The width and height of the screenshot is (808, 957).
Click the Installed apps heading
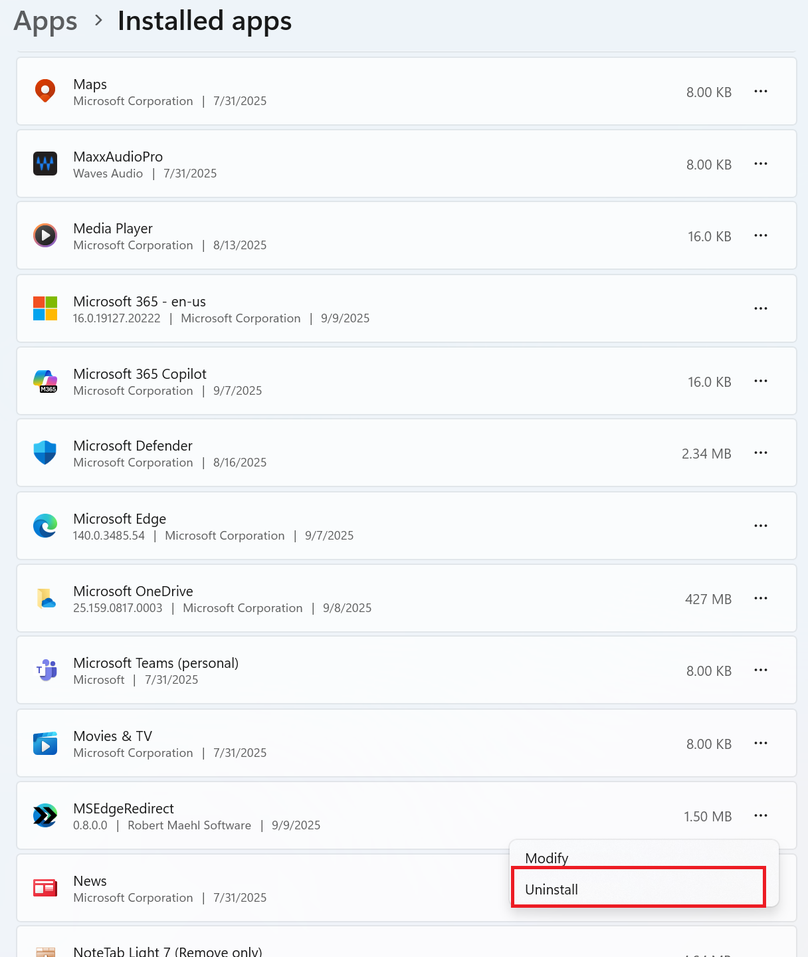pos(204,21)
